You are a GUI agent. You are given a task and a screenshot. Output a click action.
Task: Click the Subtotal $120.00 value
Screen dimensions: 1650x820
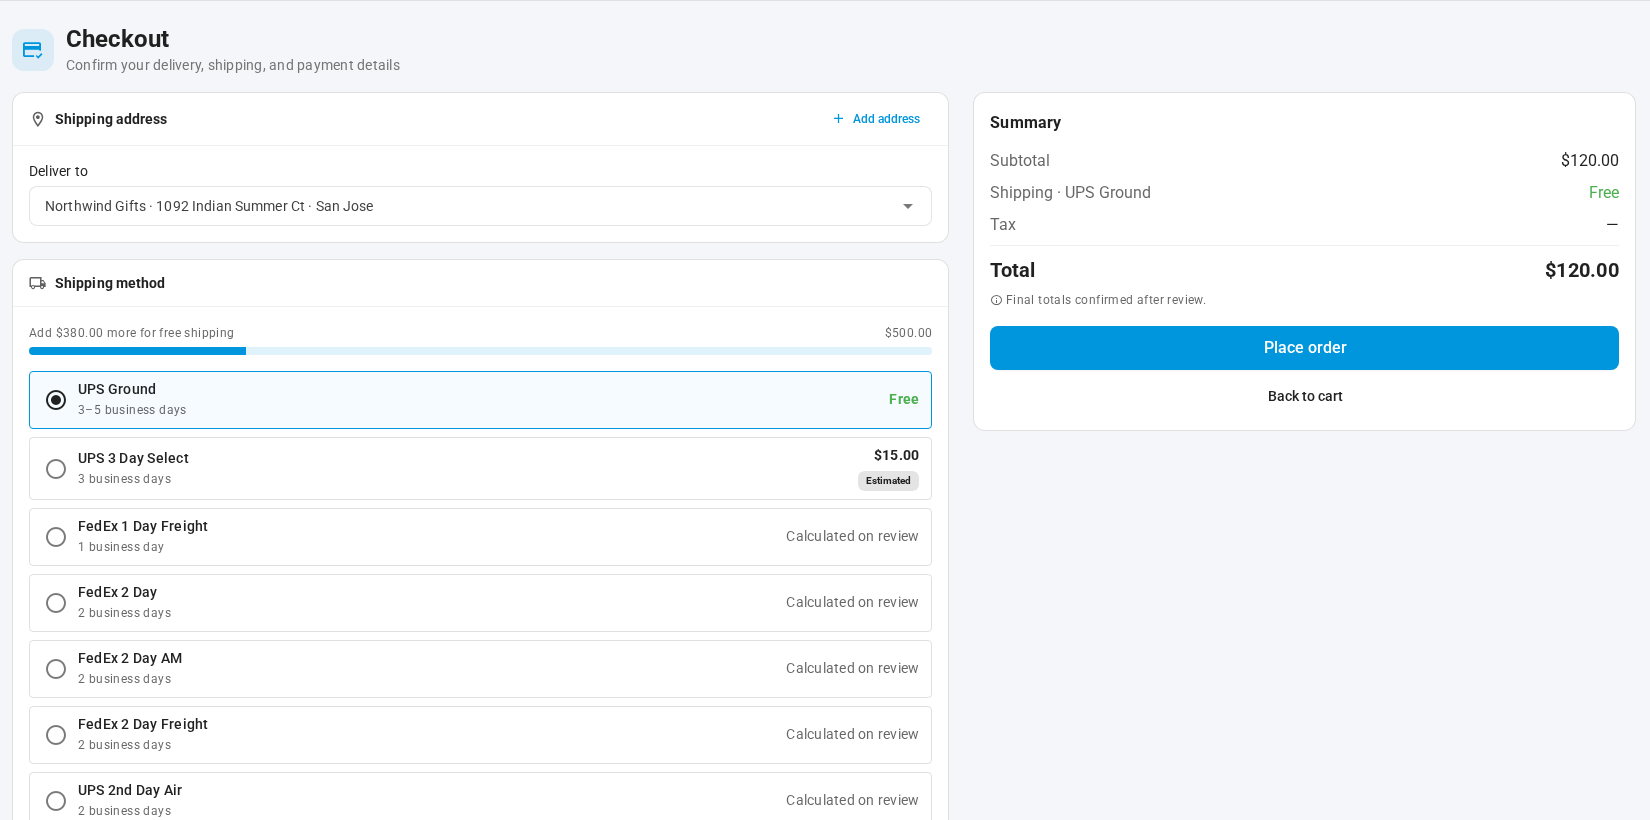tap(1589, 160)
